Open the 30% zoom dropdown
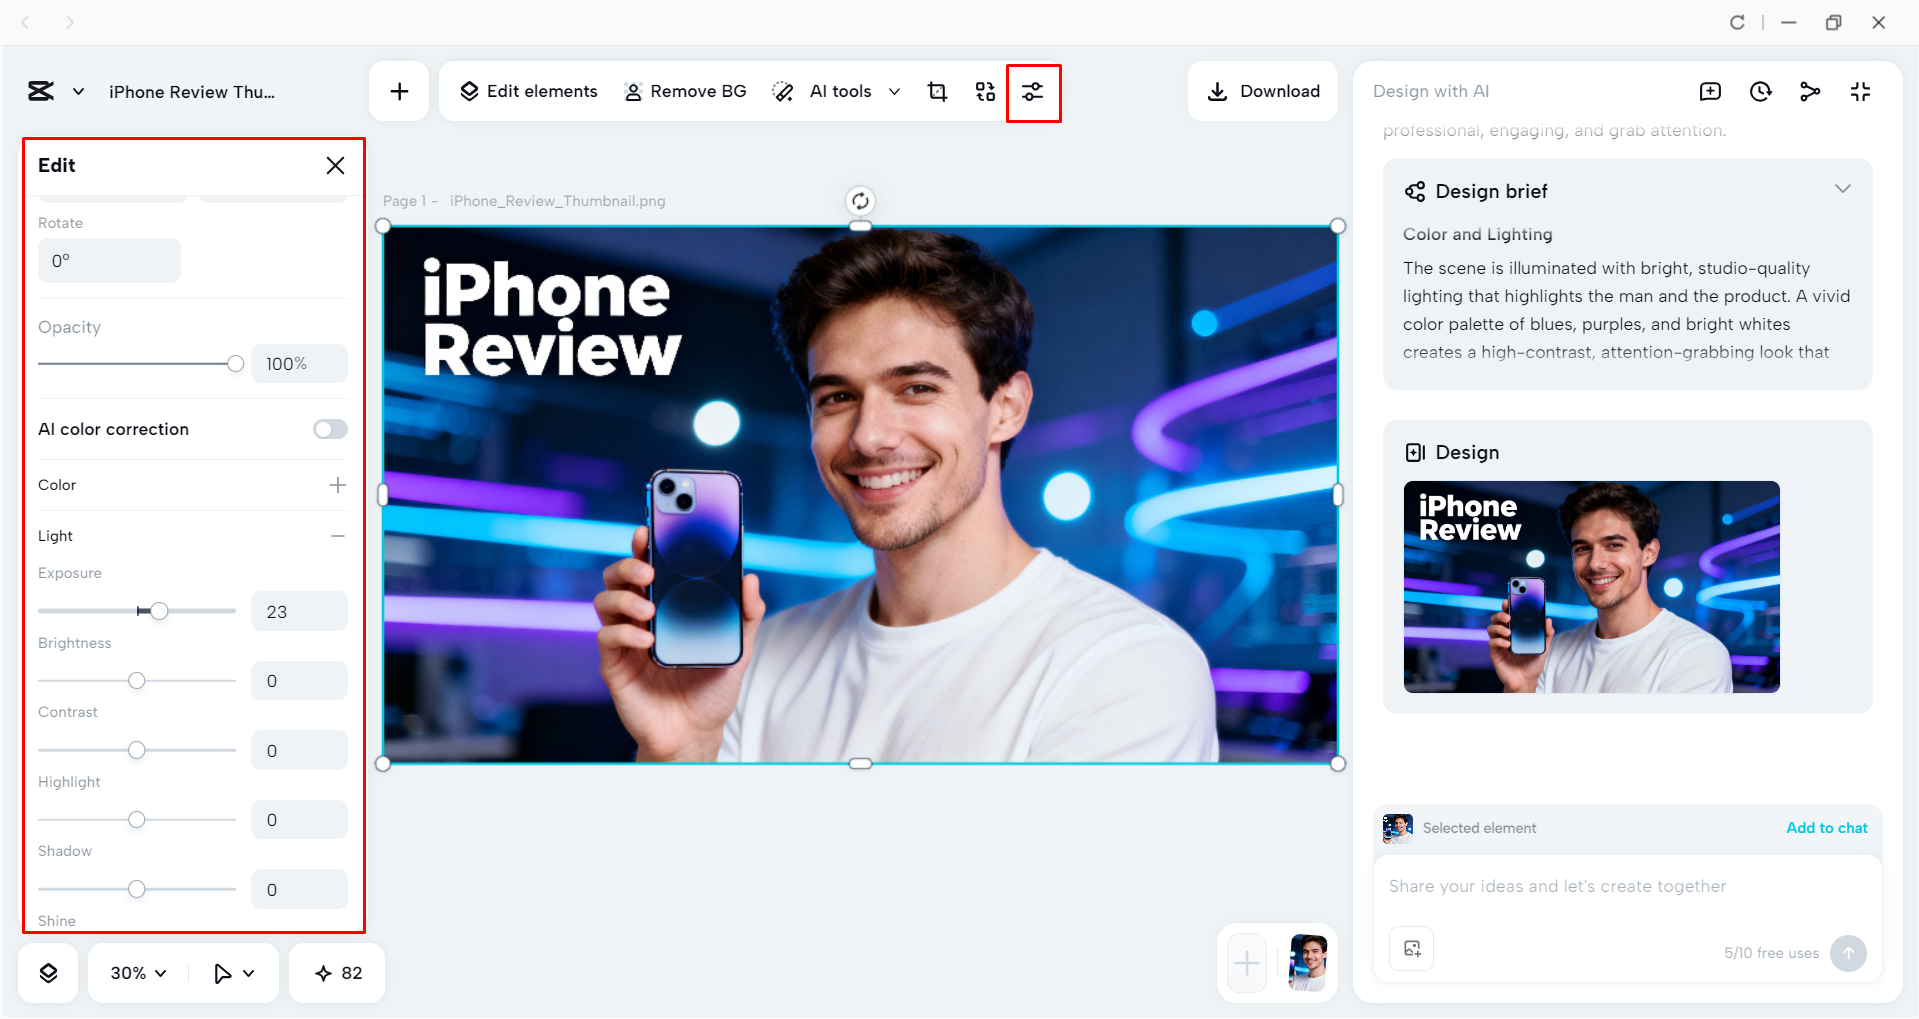 [x=138, y=973]
